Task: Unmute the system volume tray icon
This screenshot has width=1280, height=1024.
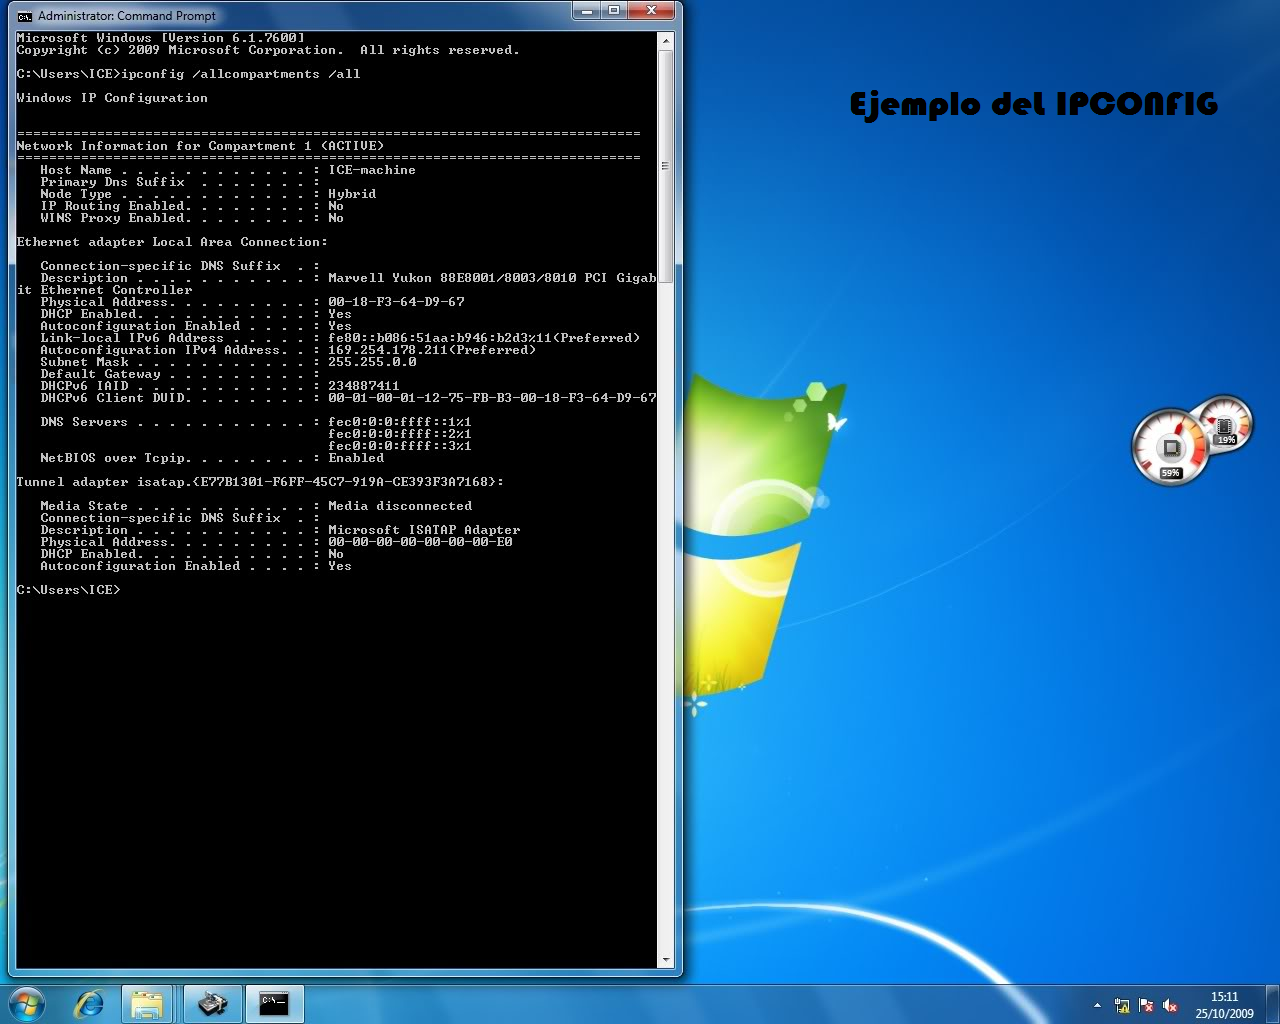Action: [1171, 1006]
